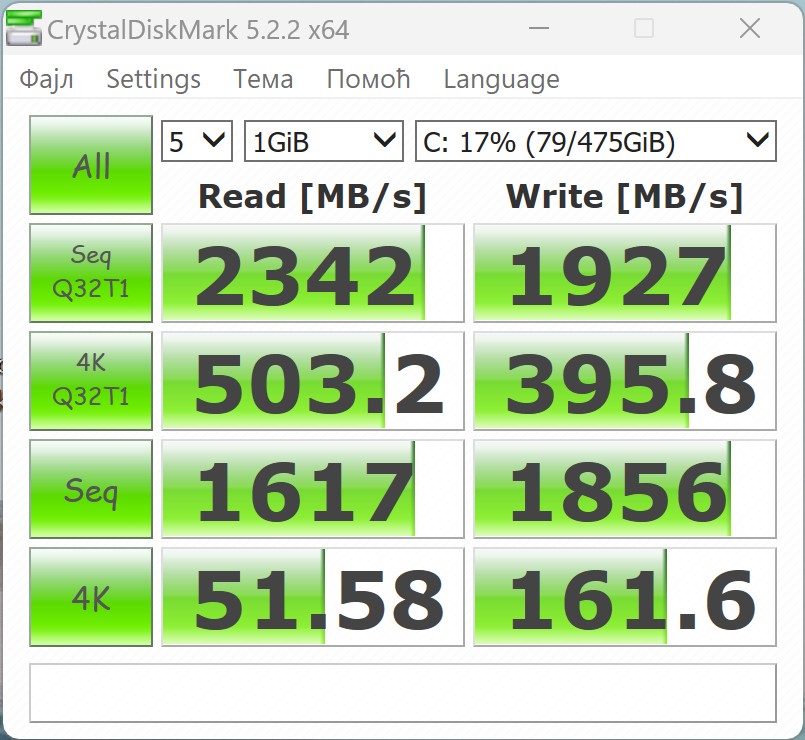Click the 4K Q32T1 read result 503.2
Viewport: 805px width, 740px height.
312,381
